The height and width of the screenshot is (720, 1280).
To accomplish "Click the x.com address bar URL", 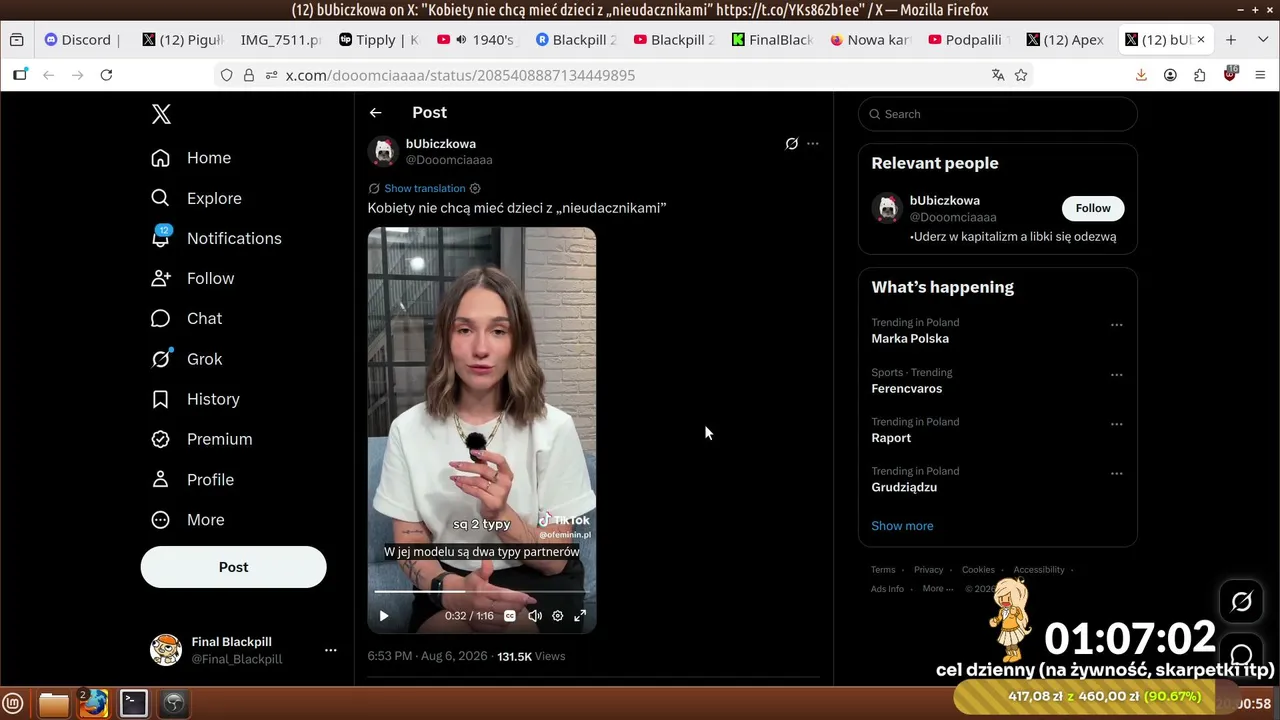I will tap(460, 75).
